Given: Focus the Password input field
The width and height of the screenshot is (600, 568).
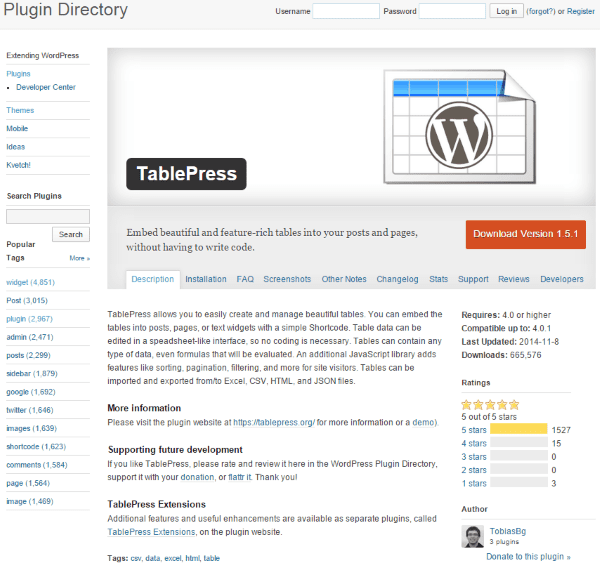Looking at the screenshot, I should pyautogui.click(x=452, y=11).
